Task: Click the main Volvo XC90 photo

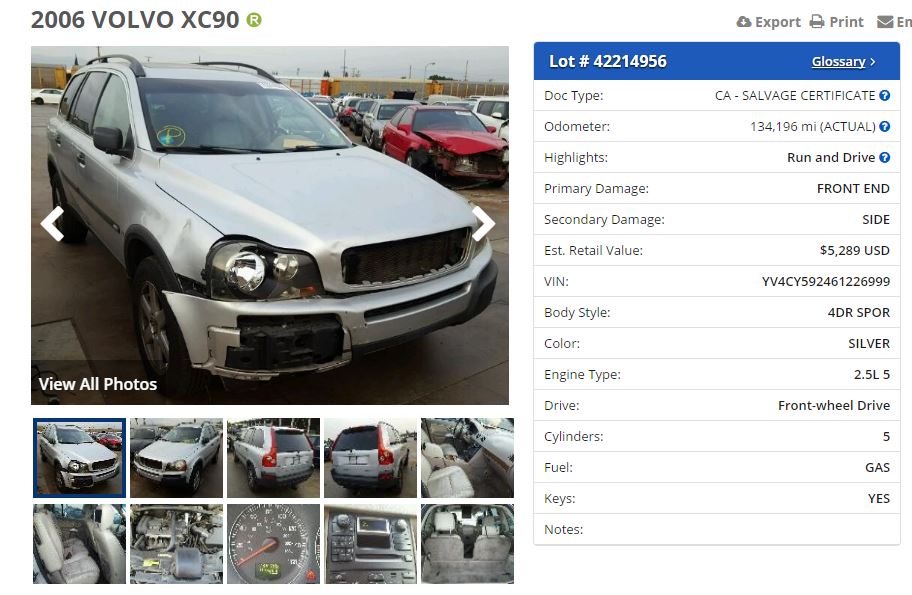Action: (x=270, y=225)
